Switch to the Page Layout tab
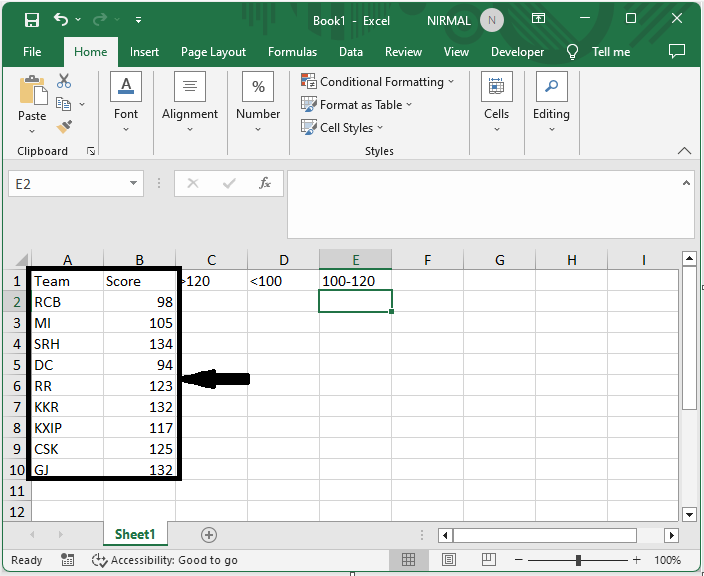 213,52
